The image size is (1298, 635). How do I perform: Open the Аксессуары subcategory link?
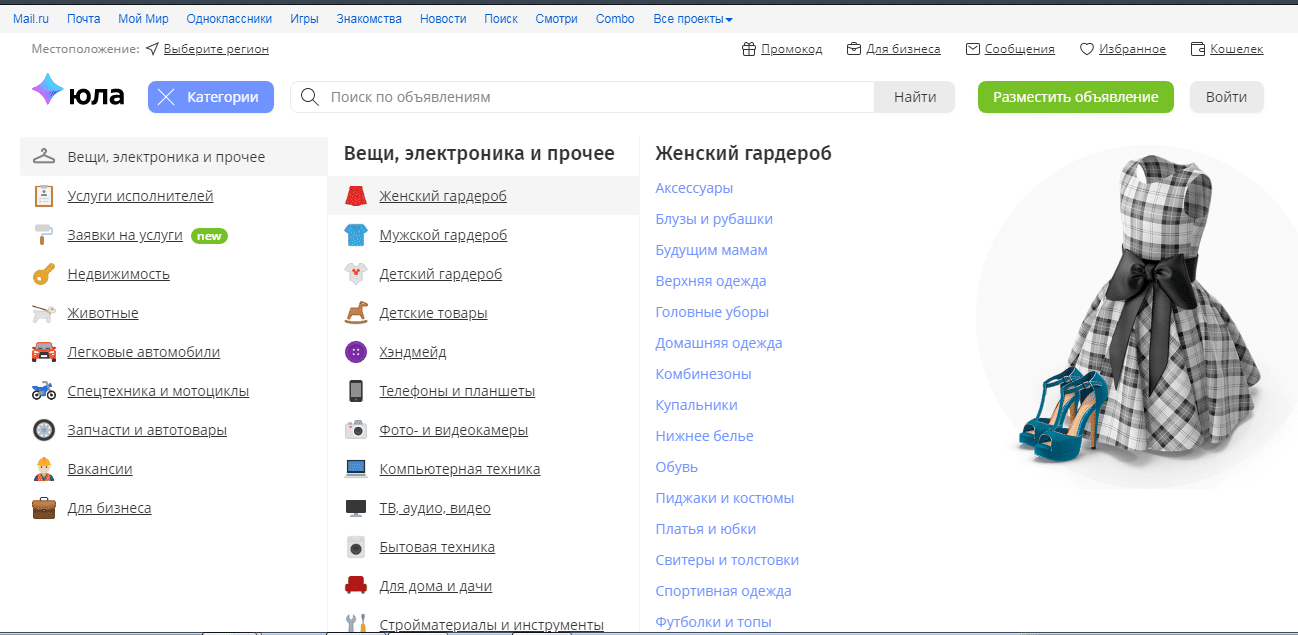click(694, 188)
